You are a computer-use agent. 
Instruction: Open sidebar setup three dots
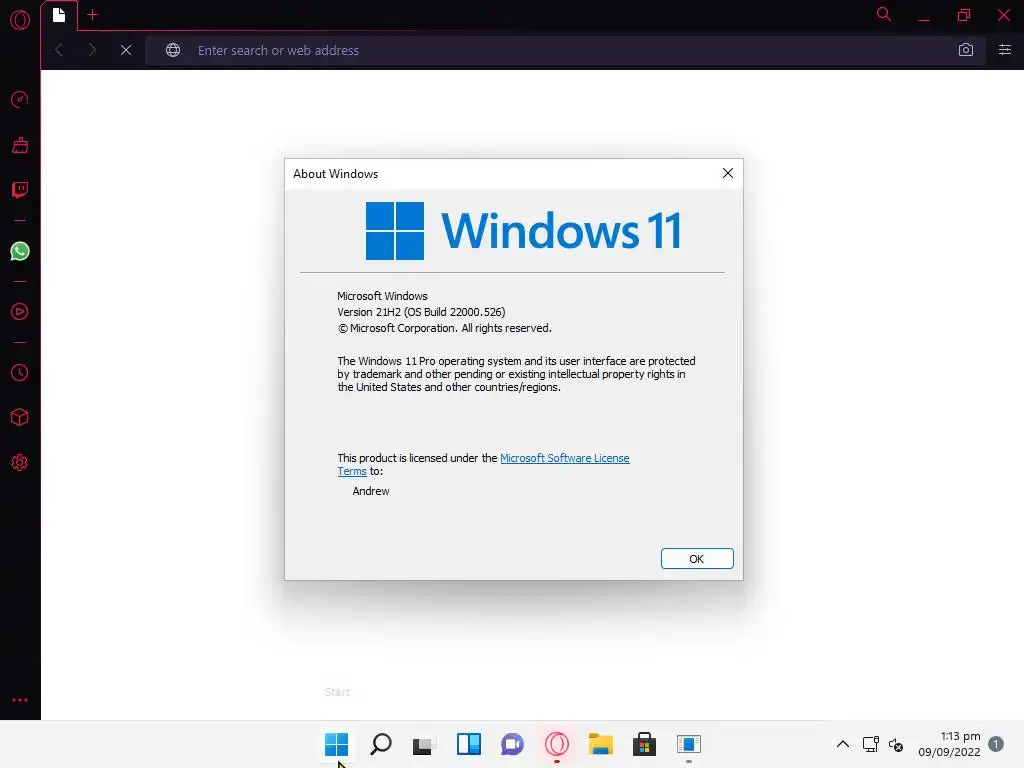20,700
